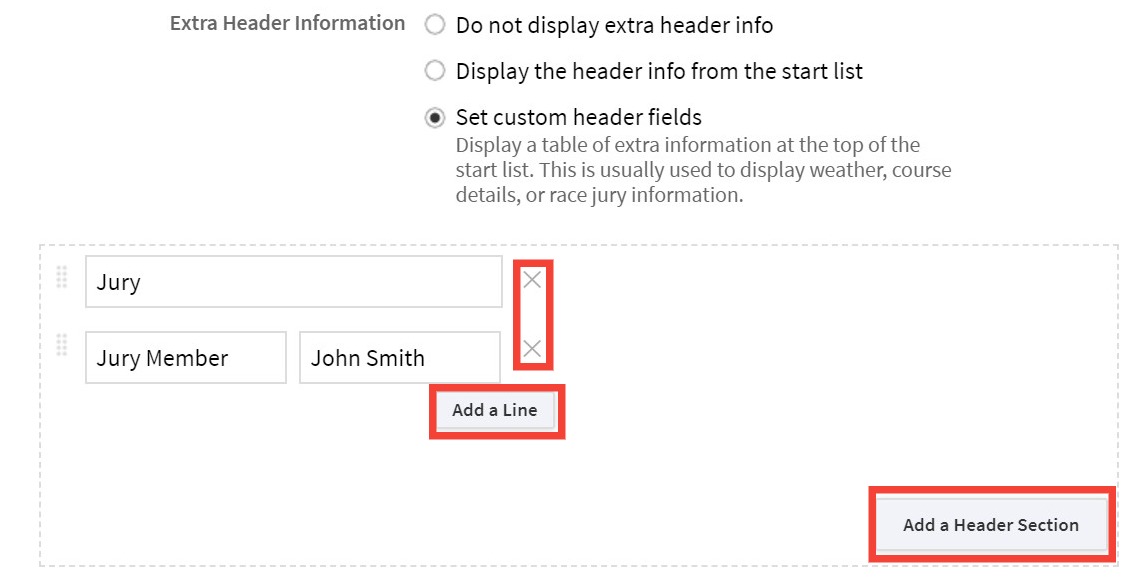
Task: Click inside the Jury text field
Action: pyautogui.click(x=293, y=281)
